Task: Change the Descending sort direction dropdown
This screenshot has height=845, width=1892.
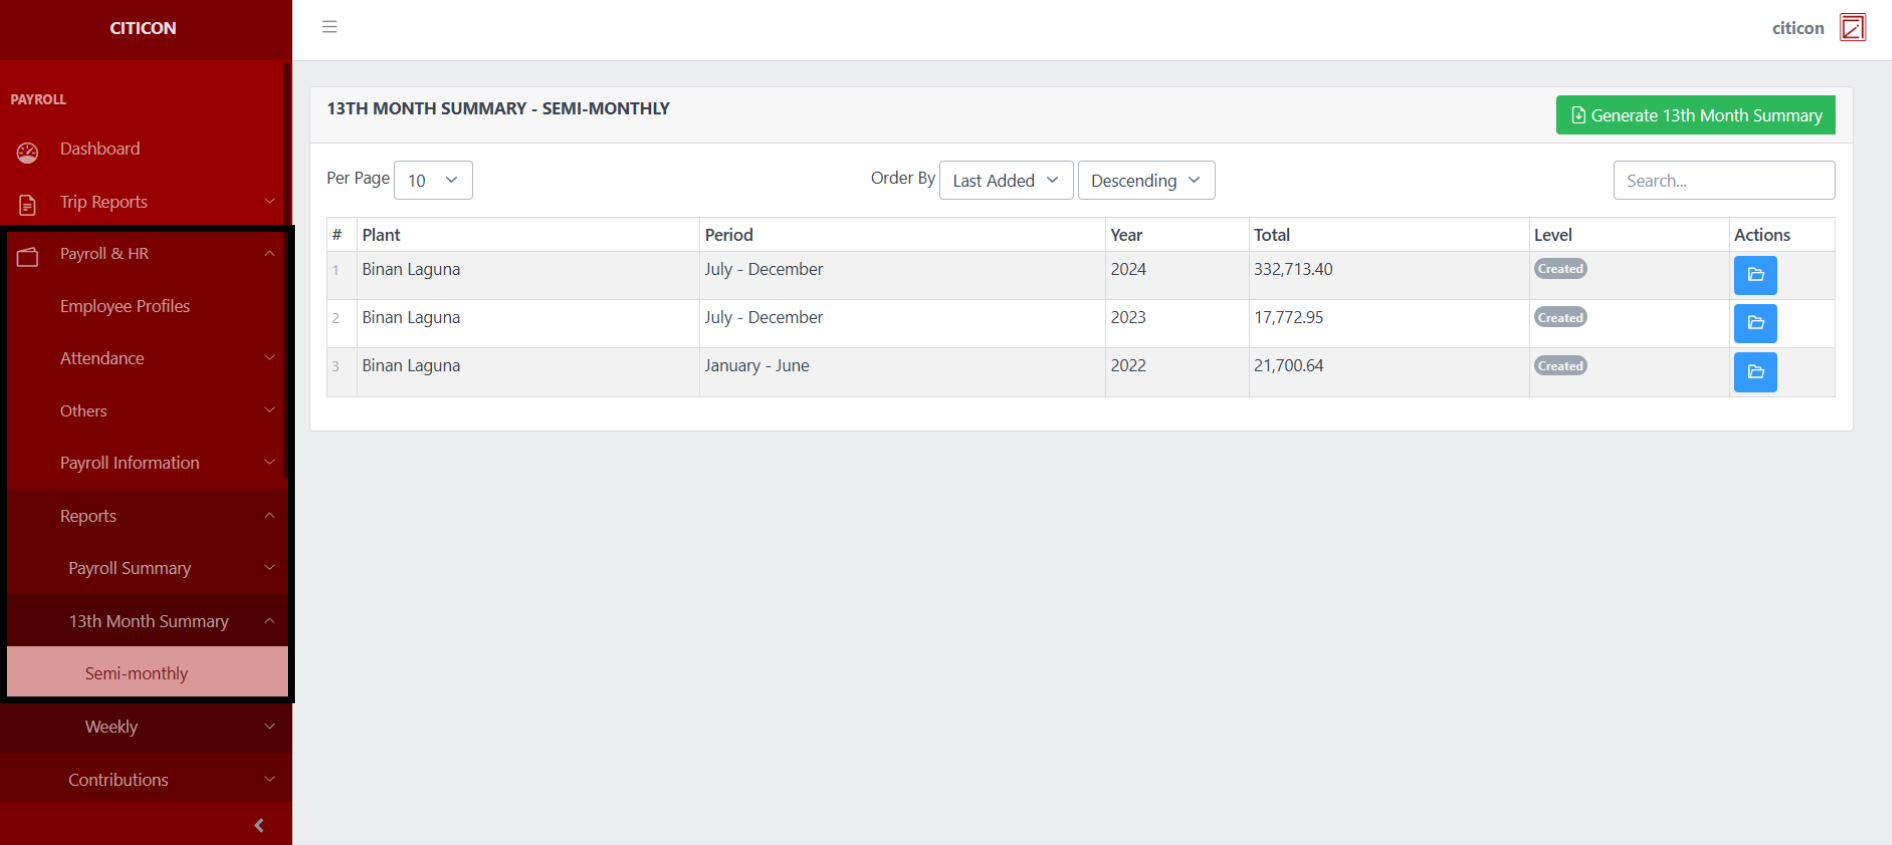Action: click(1145, 180)
